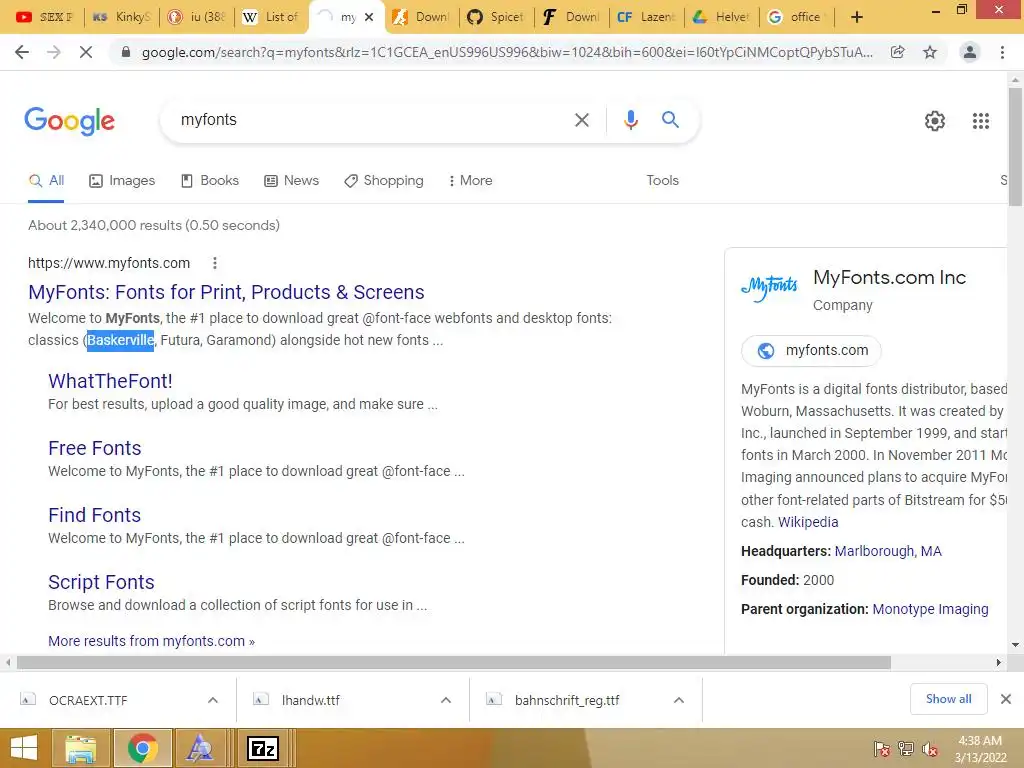Open Chrome three-dot menu
The width and height of the screenshot is (1024, 768).
pyautogui.click(x=1002, y=52)
